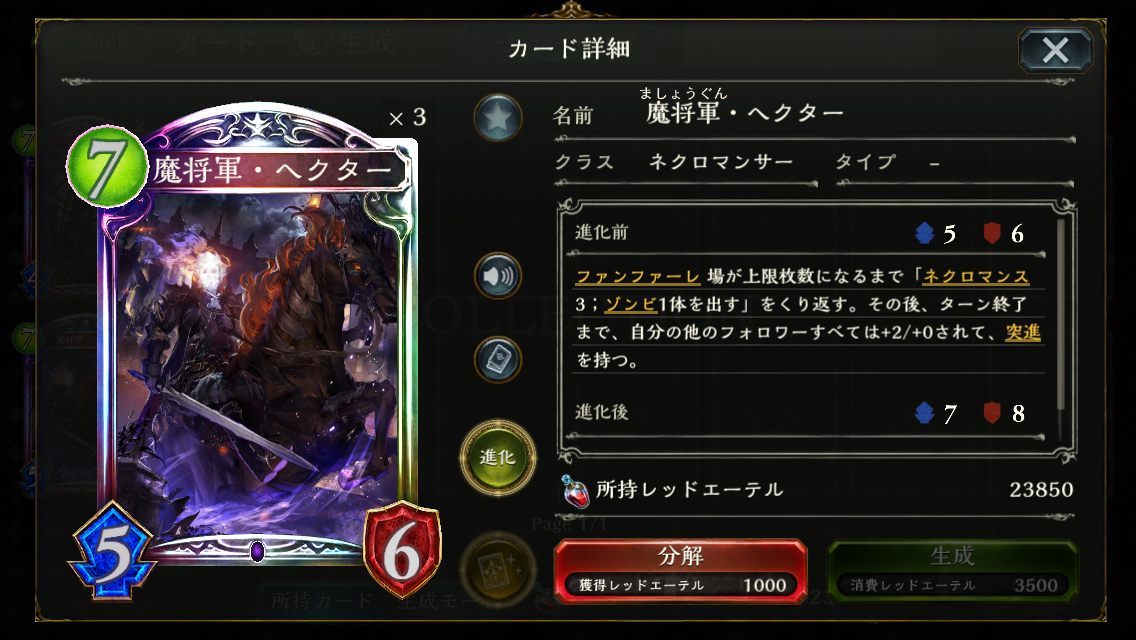Click the red ether vial icon
The width and height of the screenshot is (1136, 640).
(576, 491)
